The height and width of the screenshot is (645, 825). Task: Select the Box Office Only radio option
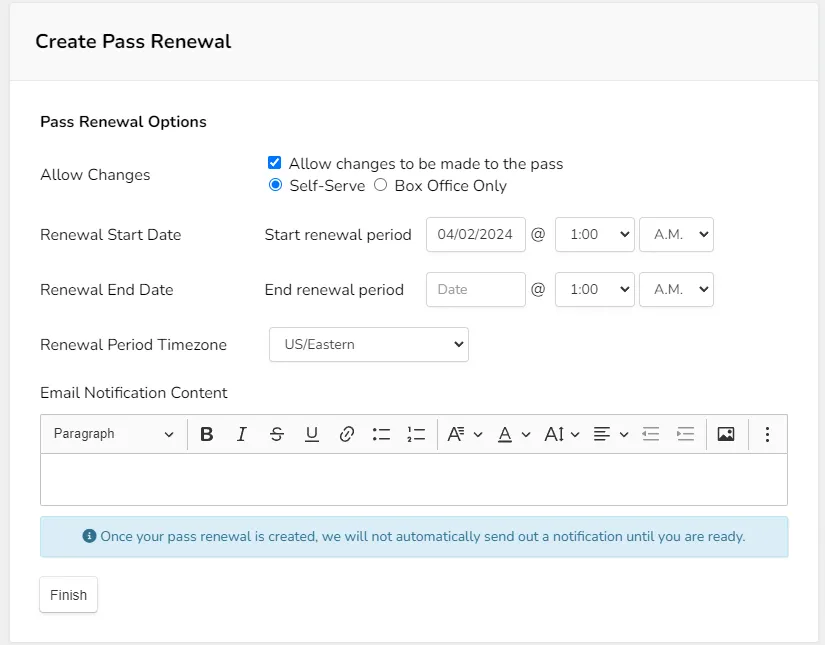(x=380, y=185)
